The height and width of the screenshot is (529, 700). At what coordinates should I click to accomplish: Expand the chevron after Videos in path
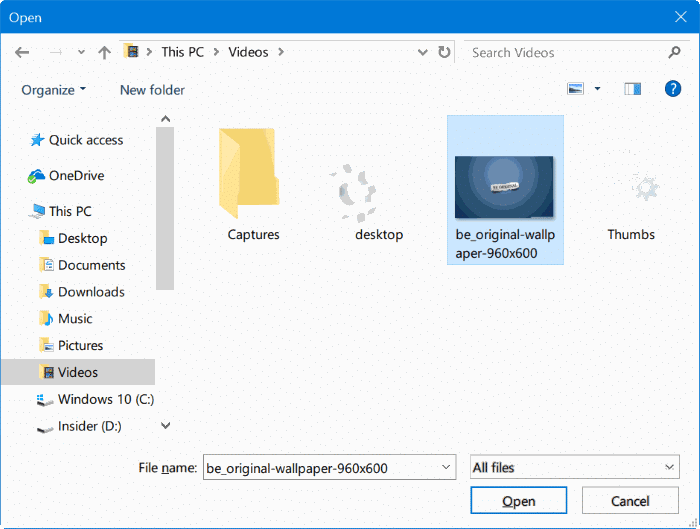coord(281,52)
